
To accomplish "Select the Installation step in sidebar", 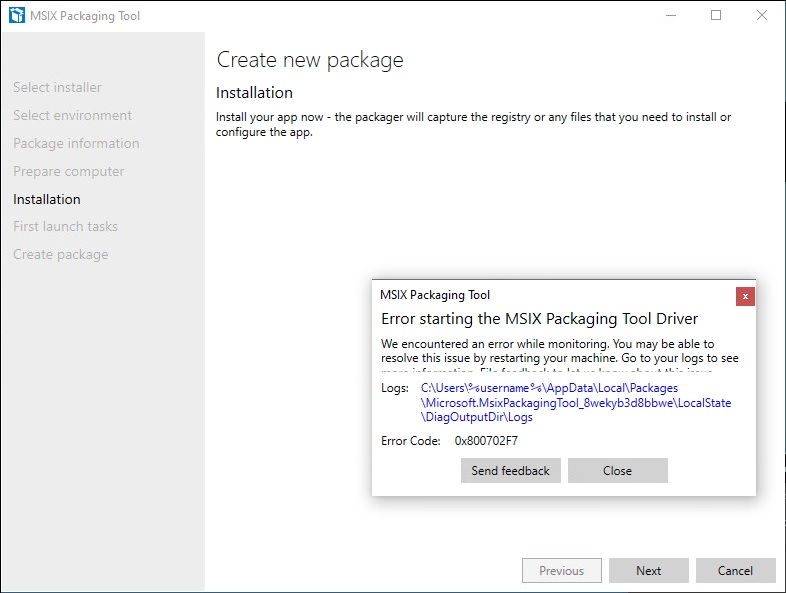I will 47,200.
